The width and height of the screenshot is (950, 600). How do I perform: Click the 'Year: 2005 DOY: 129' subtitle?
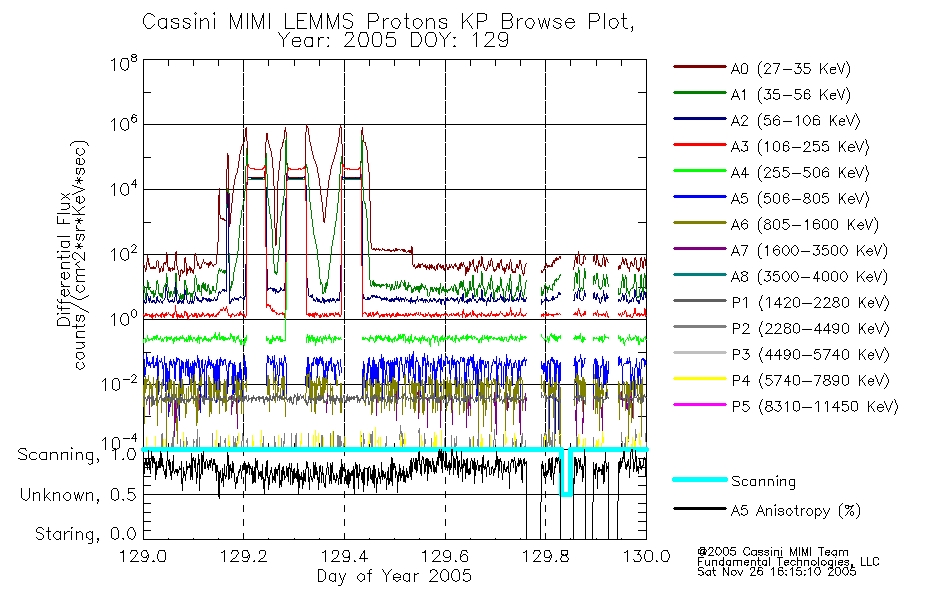click(x=393, y=41)
